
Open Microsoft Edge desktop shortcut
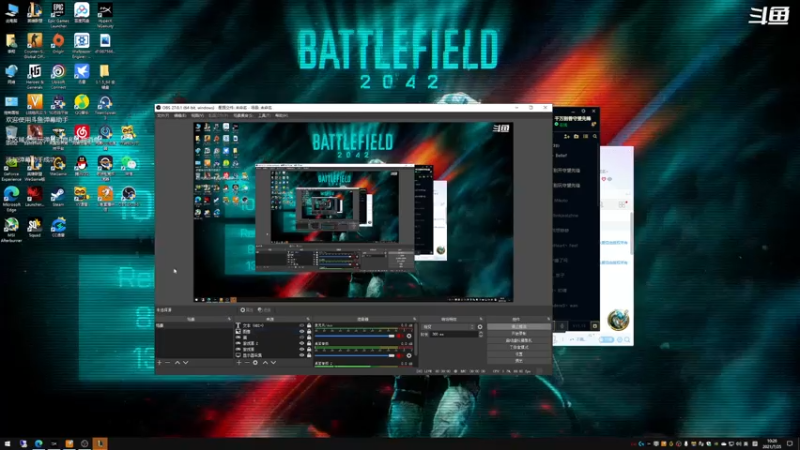tap(11, 198)
